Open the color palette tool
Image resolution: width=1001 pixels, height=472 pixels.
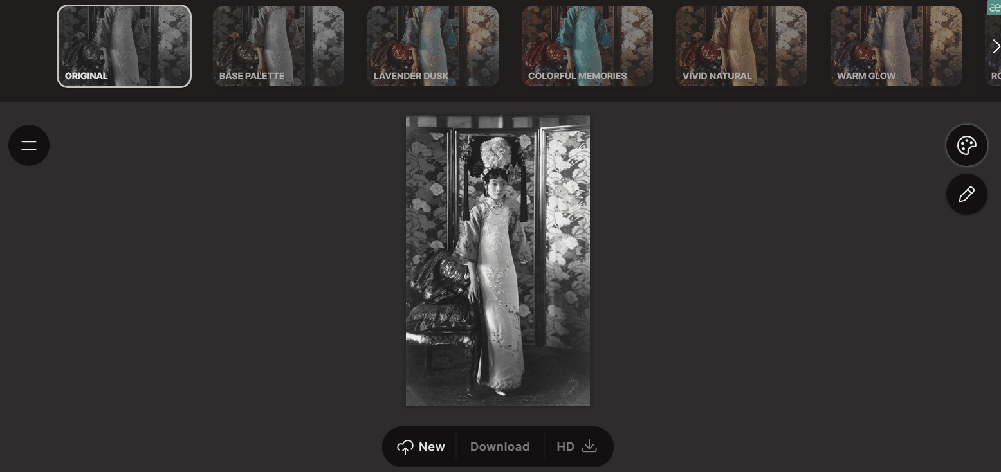tap(967, 145)
